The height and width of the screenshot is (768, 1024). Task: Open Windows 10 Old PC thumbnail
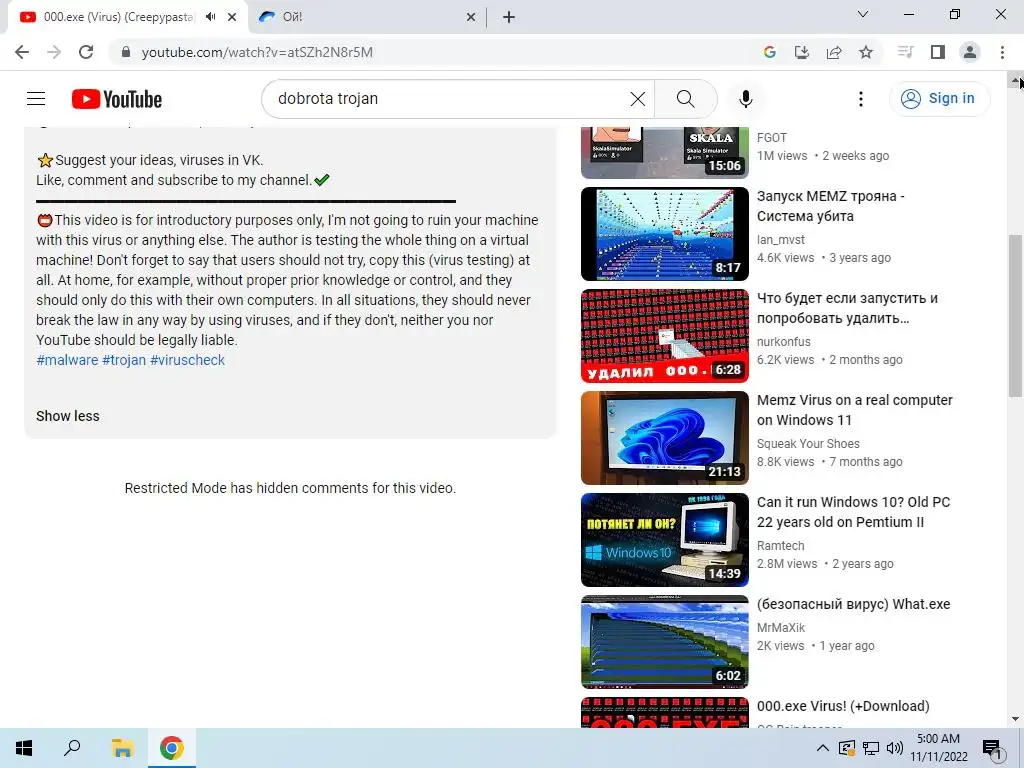665,539
